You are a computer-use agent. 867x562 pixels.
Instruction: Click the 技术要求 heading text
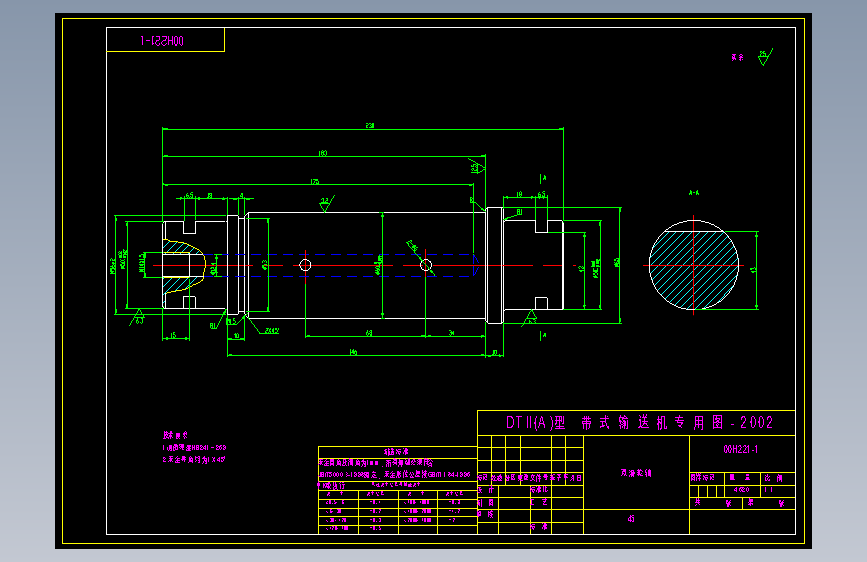[175, 435]
